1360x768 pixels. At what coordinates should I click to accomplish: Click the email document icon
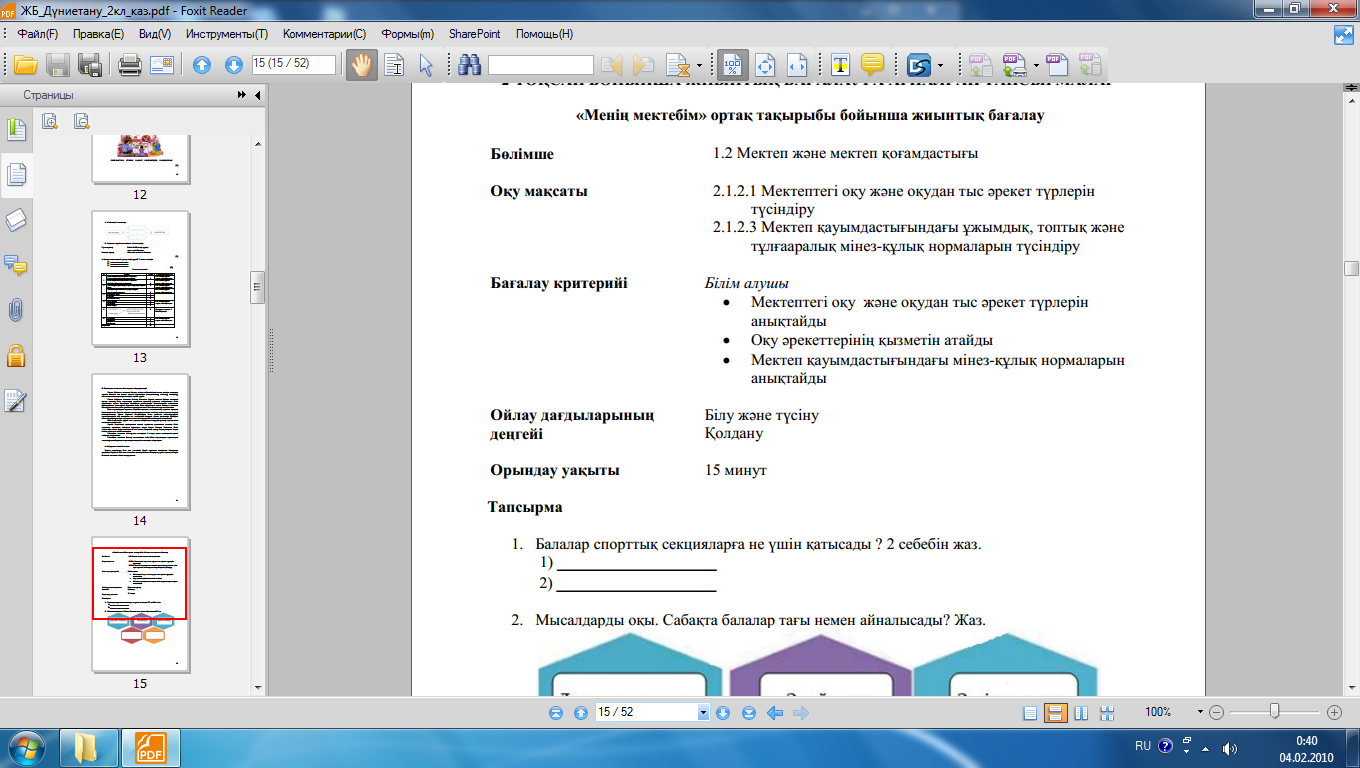coord(162,65)
